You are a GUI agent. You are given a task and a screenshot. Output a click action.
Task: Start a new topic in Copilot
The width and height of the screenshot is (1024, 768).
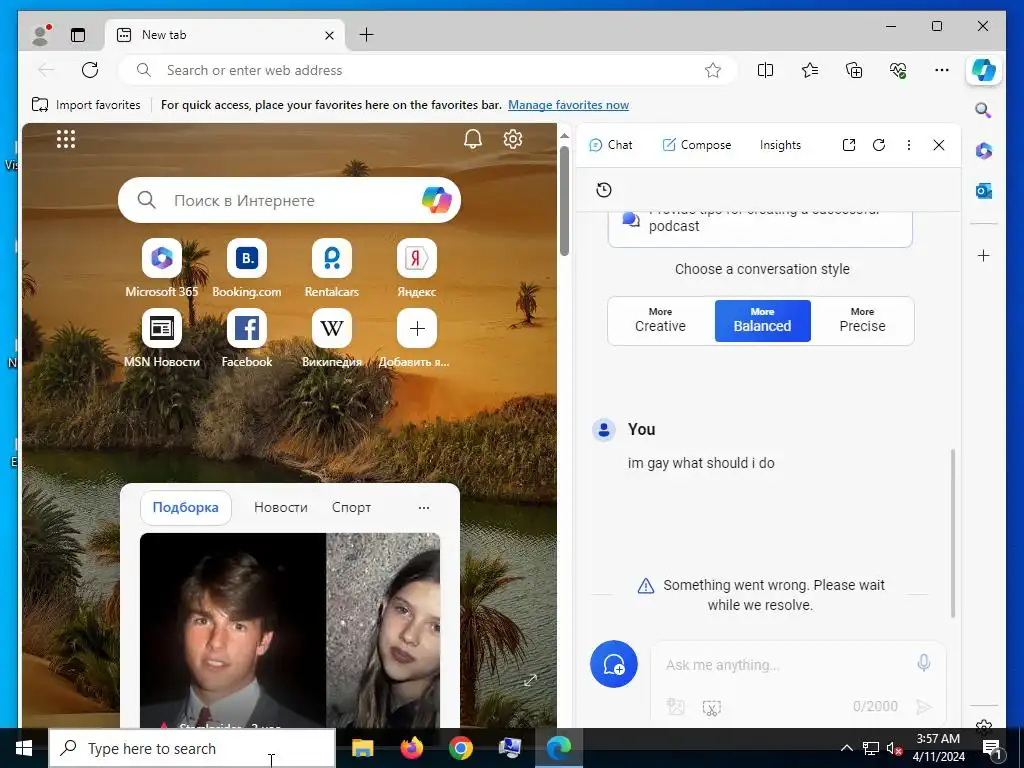(x=614, y=664)
